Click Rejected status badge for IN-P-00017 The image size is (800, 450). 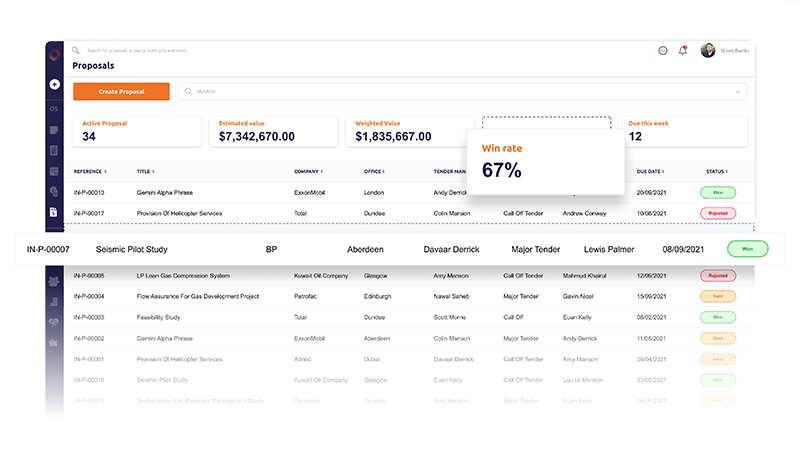click(x=718, y=213)
